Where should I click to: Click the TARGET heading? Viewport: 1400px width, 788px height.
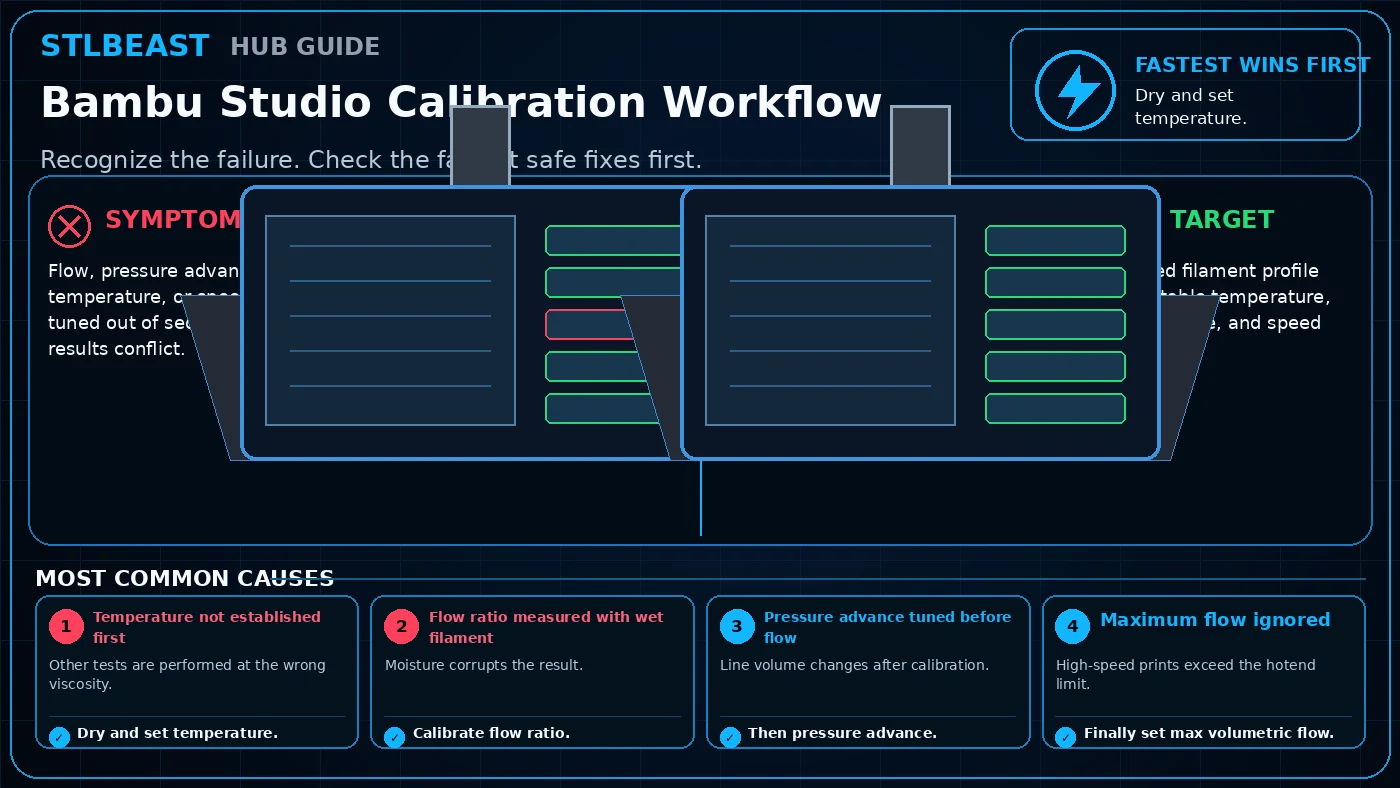click(x=1222, y=220)
